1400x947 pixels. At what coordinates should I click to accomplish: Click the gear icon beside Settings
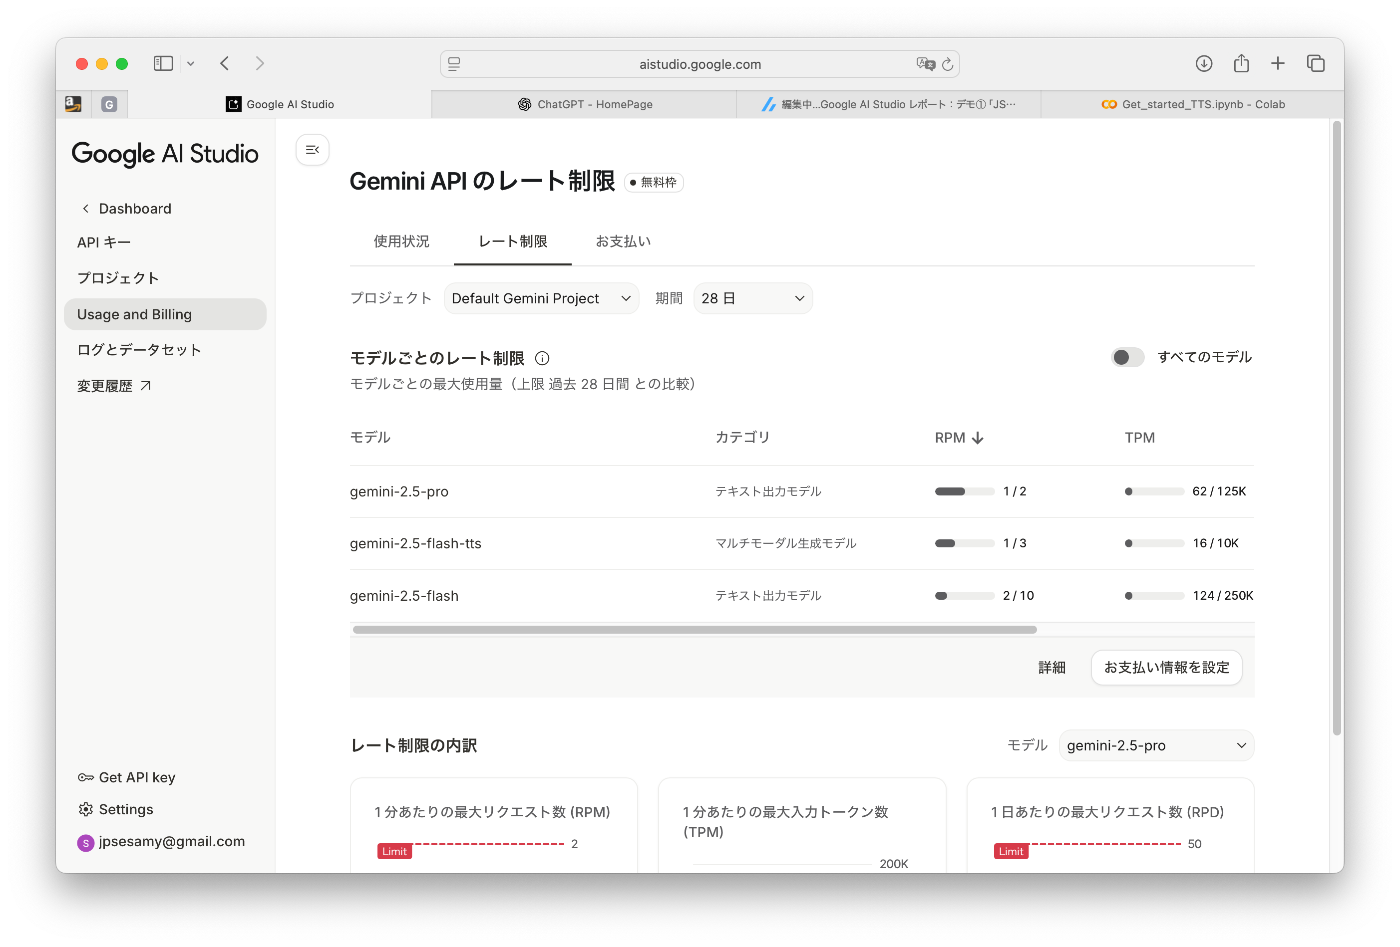(x=86, y=810)
